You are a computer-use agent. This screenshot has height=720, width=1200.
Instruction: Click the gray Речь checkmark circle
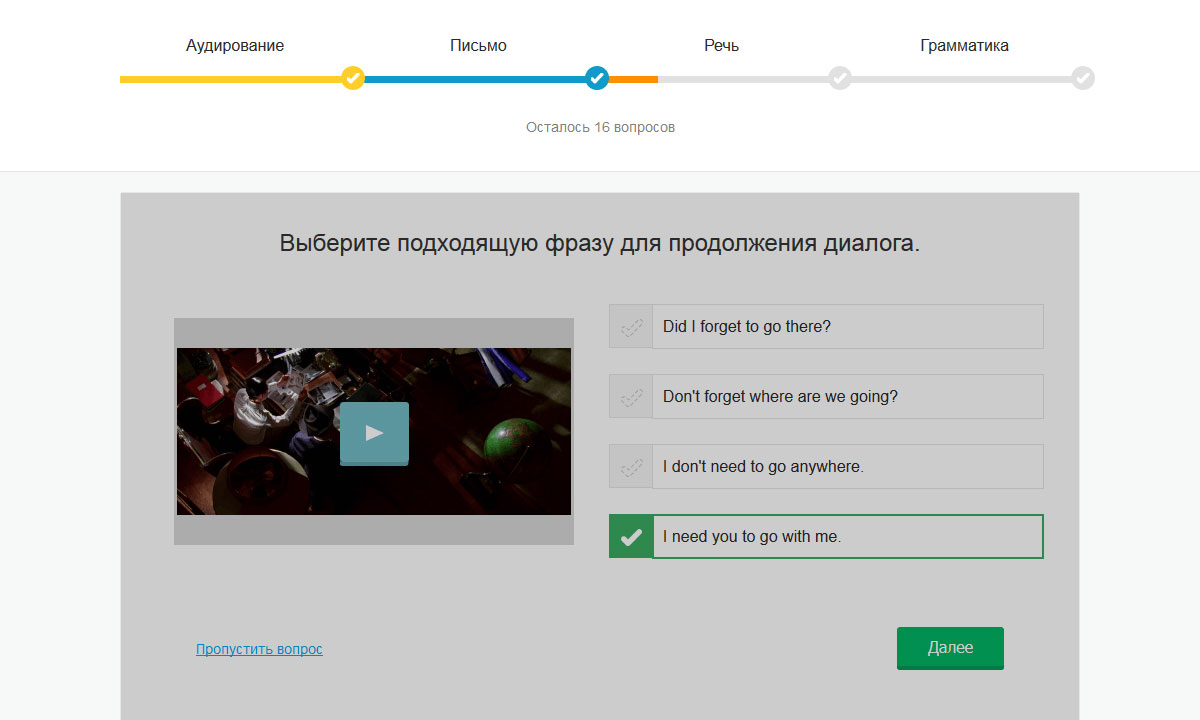pyautogui.click(x=840, y=78)
